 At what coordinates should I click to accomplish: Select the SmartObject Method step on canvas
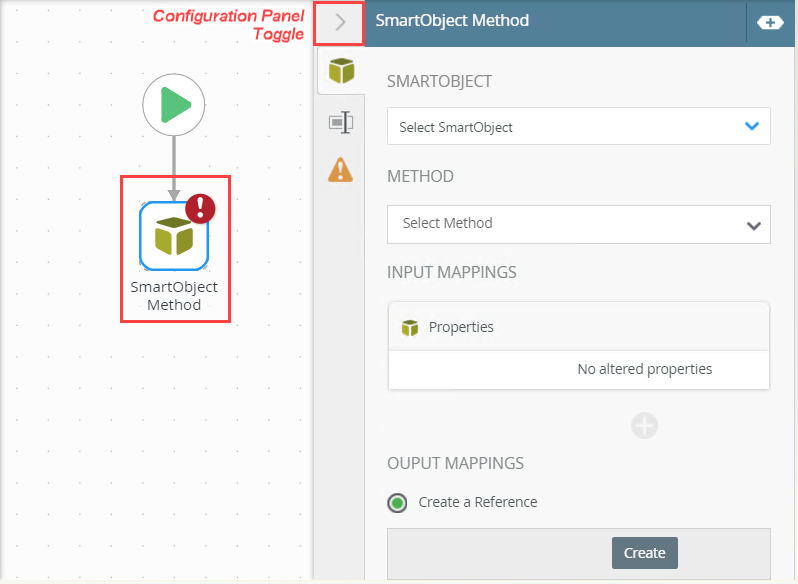(174, 236)
